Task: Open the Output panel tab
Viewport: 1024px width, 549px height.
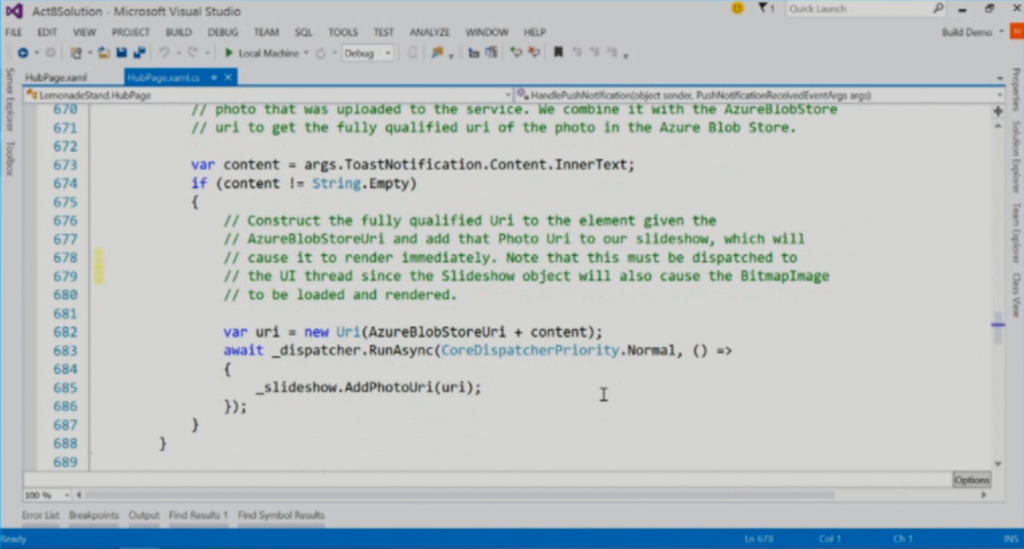Action: coord(144,515)
